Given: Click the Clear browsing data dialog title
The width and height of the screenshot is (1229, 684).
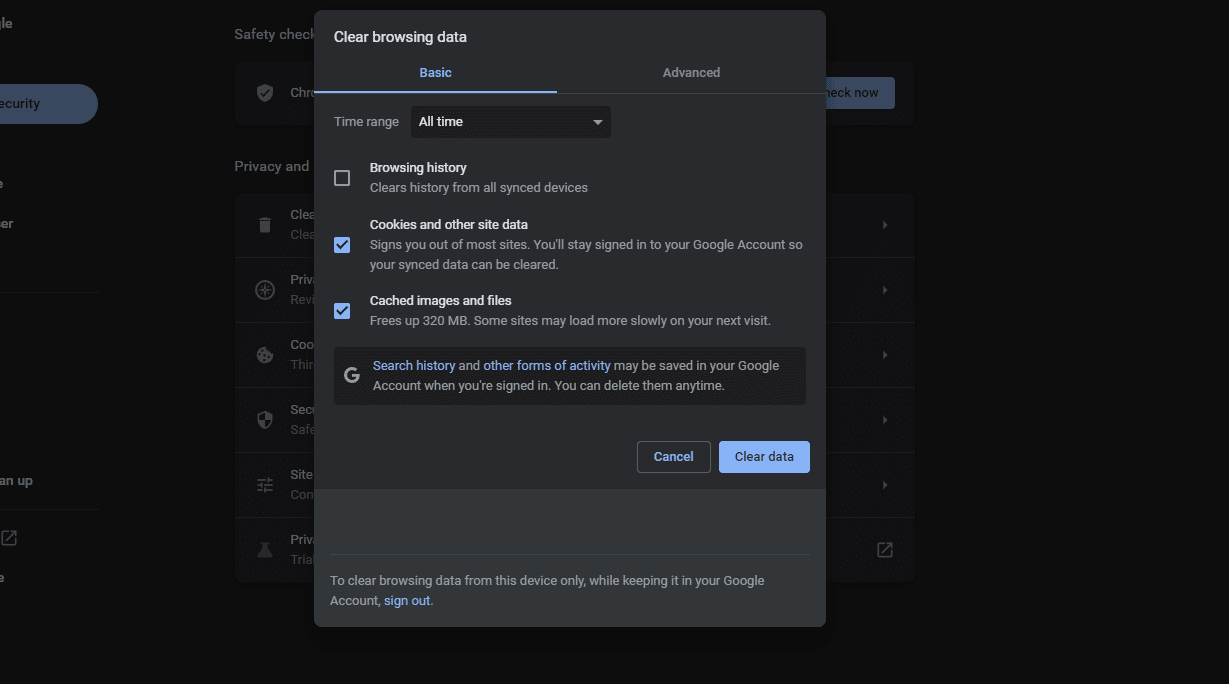Looking at the screenshot, I should (400, 37).
